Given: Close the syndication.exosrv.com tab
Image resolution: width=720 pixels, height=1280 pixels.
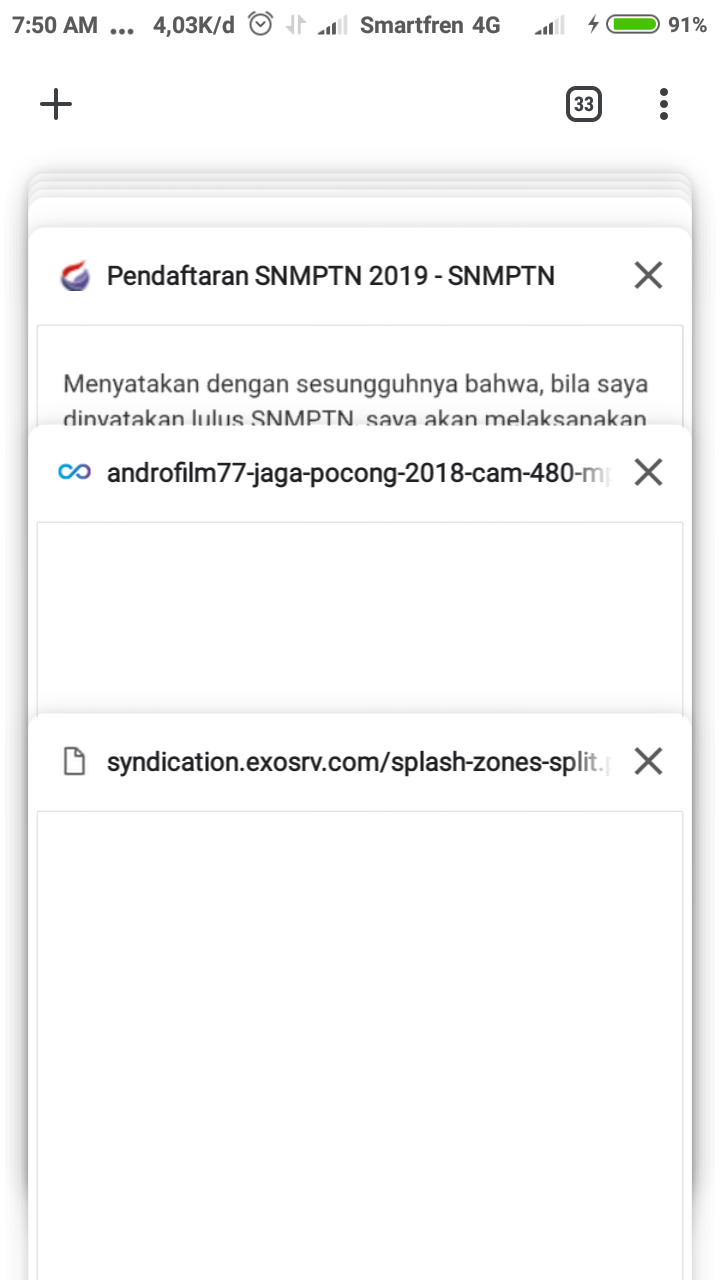Looking at the screenshot, I should (x=649, y=762).
